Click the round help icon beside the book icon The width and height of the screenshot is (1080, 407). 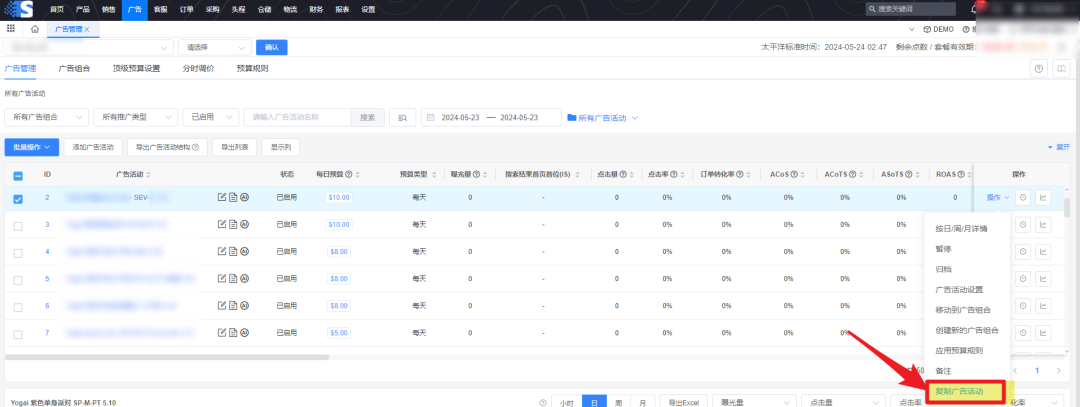[1038, 68]
